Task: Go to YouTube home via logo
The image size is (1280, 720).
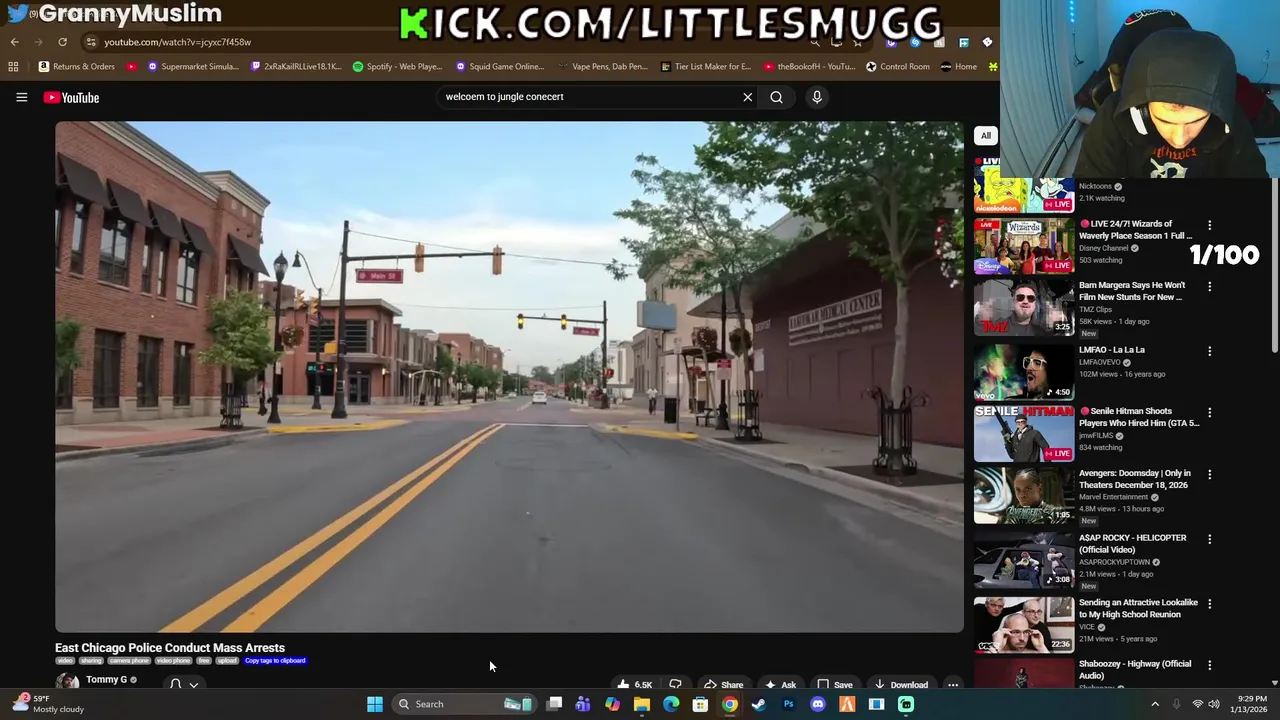Action: coord(71,97)
